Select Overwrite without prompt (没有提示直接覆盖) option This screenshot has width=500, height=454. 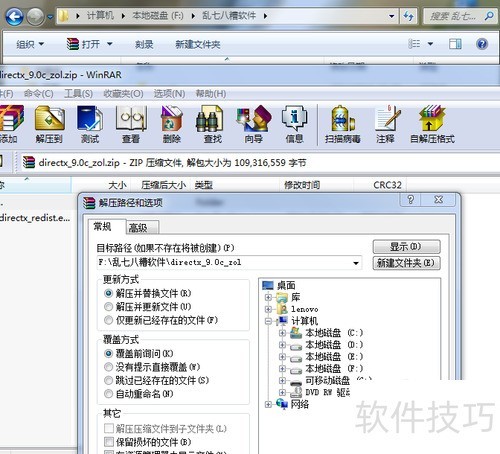coord(152,367)
